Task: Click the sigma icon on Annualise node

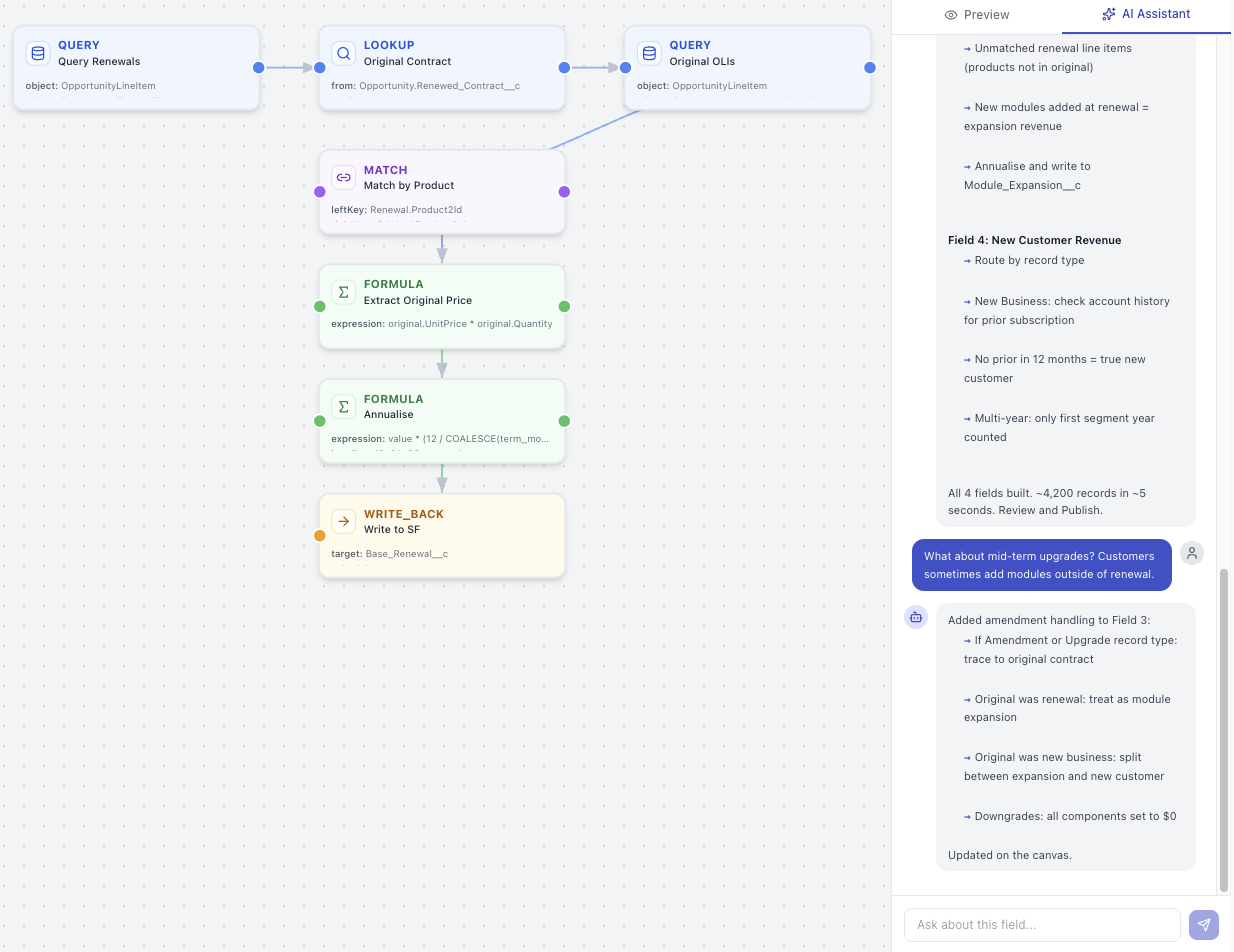Action: tap(344, 407)
